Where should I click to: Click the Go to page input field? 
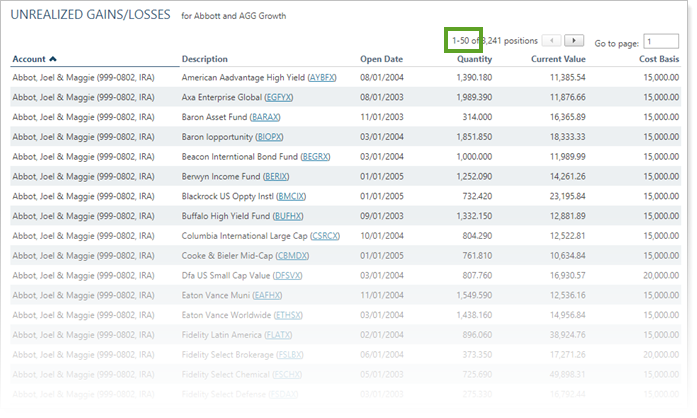pos(661,42)
